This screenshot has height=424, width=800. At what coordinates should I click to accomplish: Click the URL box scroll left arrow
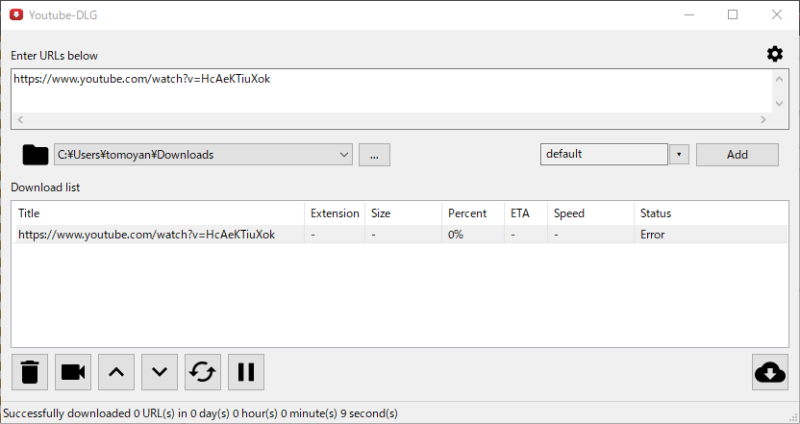[20, 119]
